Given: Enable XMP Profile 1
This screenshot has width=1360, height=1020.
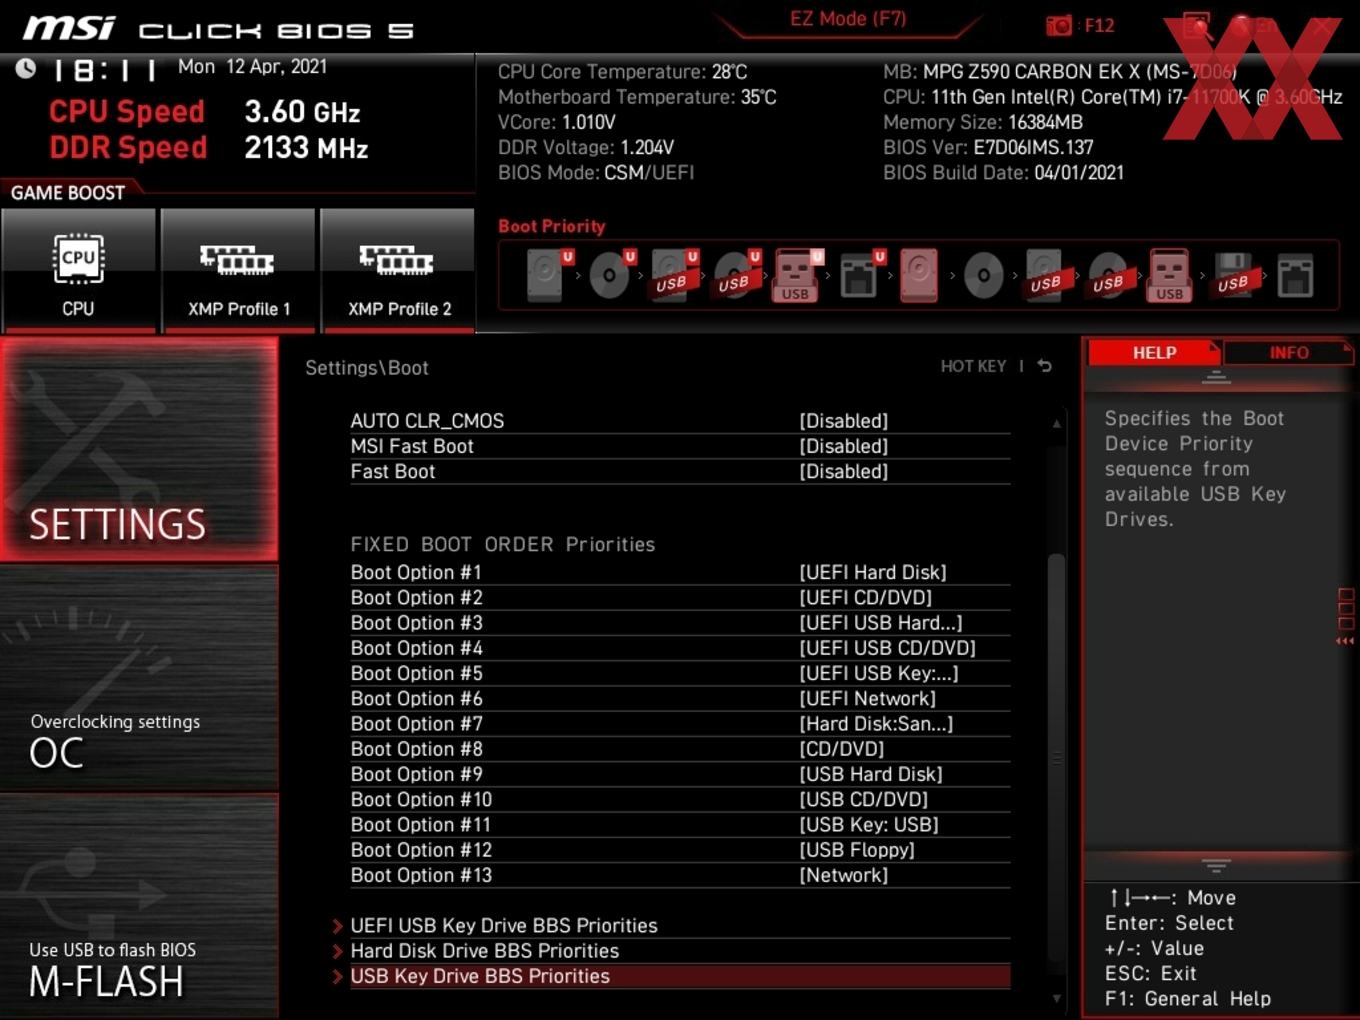Looking at the screenshot, I should coord(238,270).
